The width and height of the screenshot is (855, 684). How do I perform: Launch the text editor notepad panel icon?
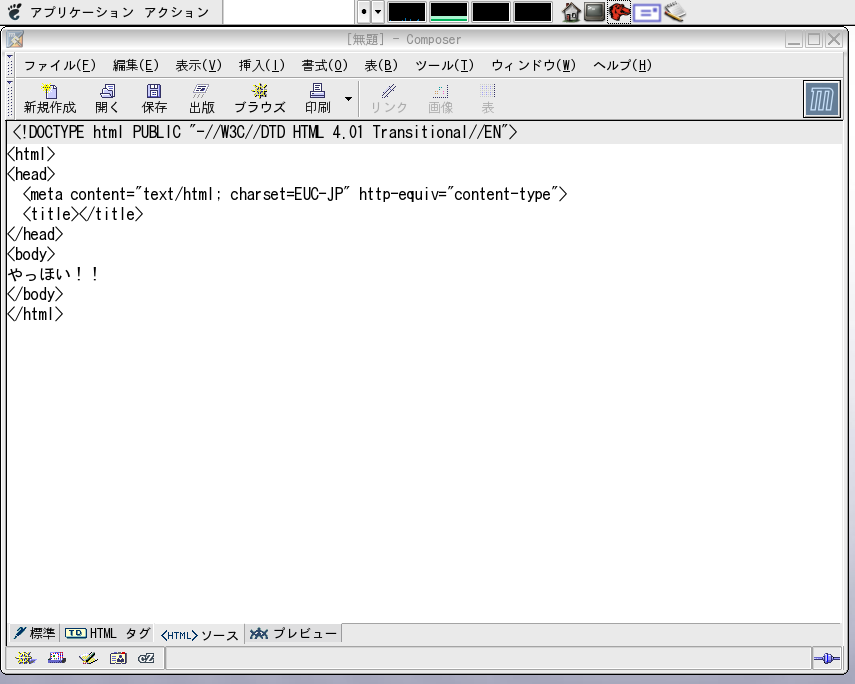click(x=675, y=12)
